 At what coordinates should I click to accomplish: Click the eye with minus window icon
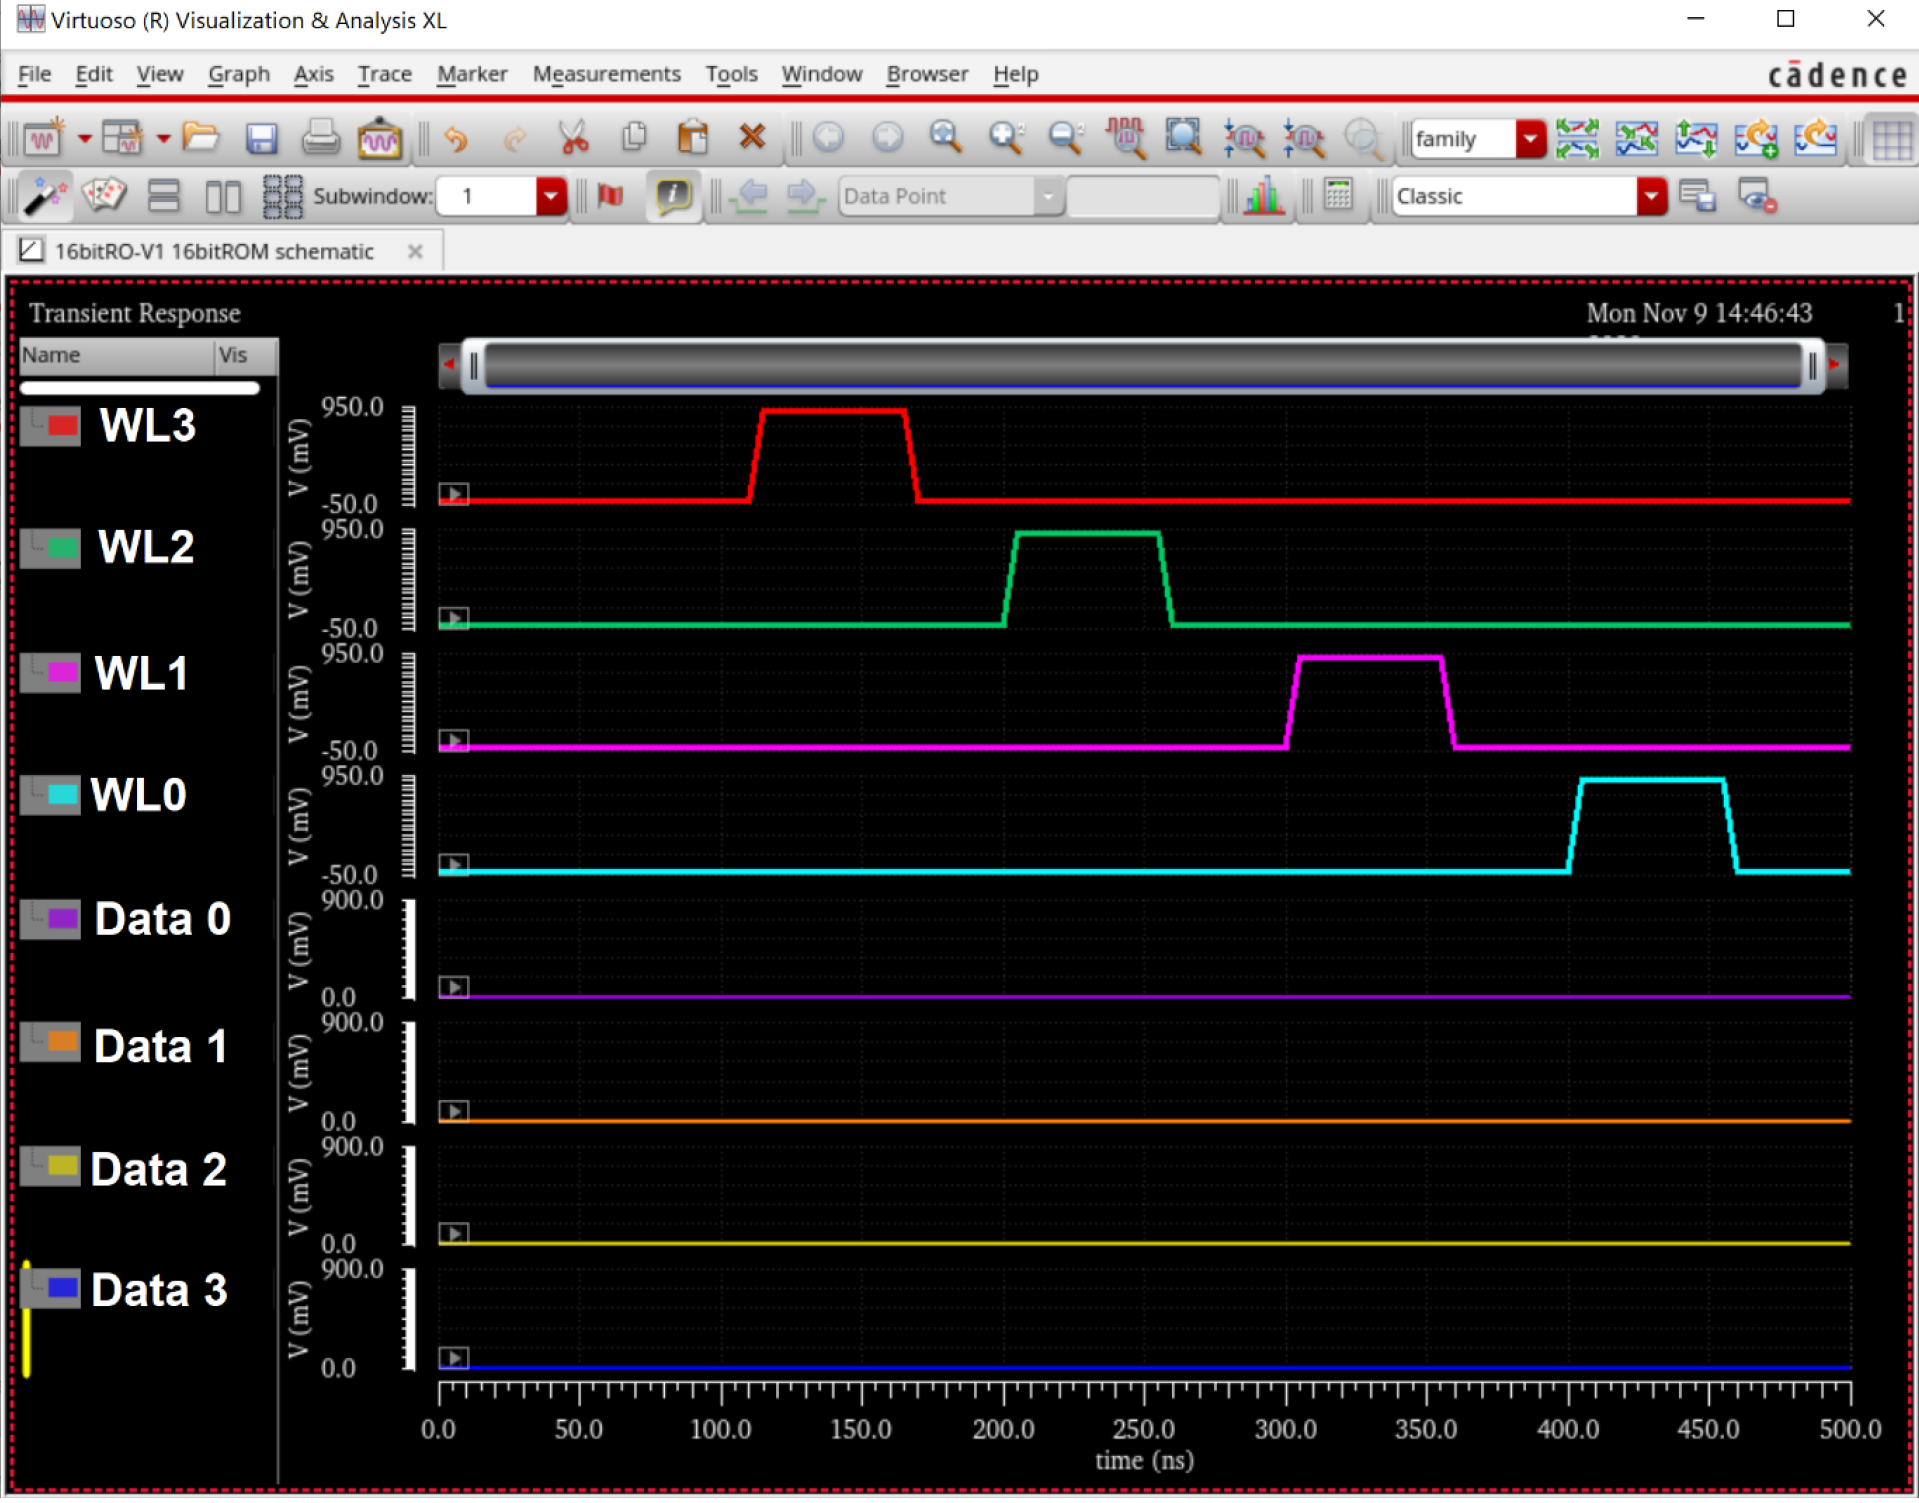[x=1757, y=196]
